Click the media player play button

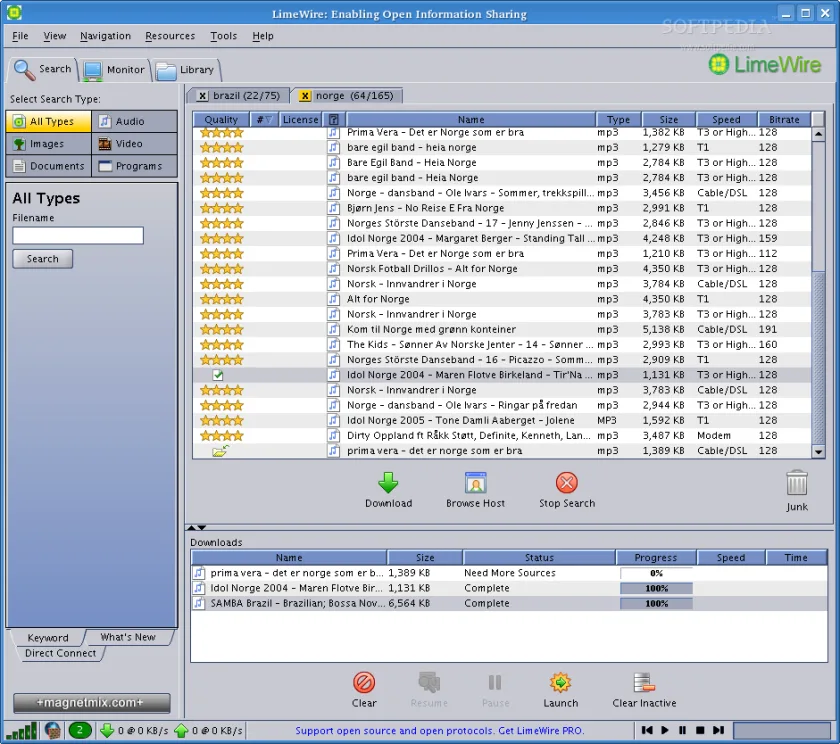(665, 730)
